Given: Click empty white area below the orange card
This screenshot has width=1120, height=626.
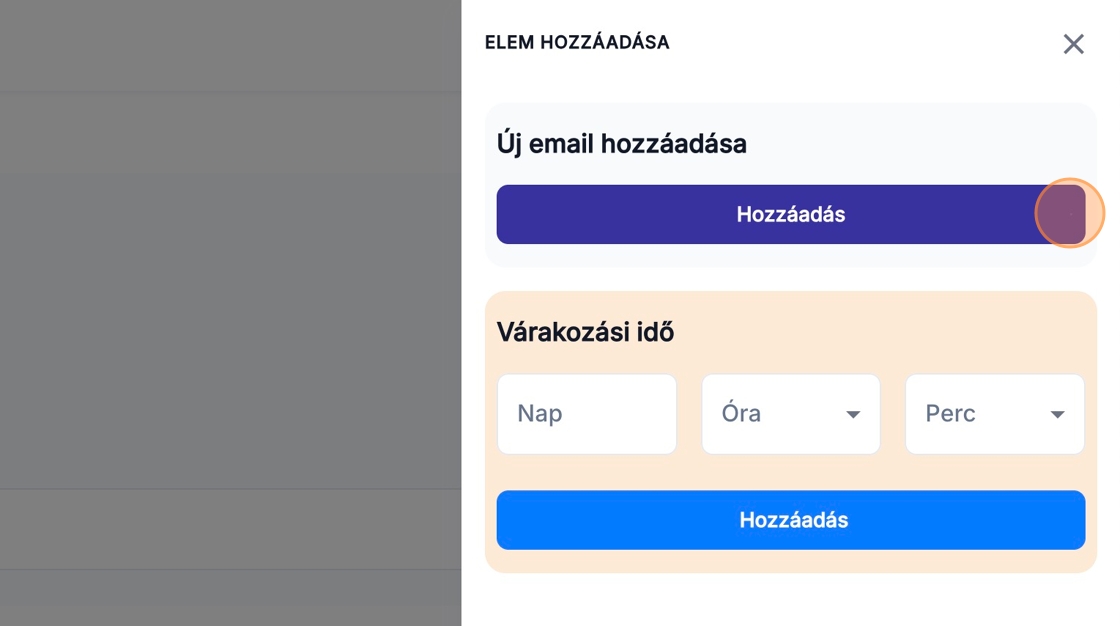Looking at the screenshot, I should [x=790, y=598].
